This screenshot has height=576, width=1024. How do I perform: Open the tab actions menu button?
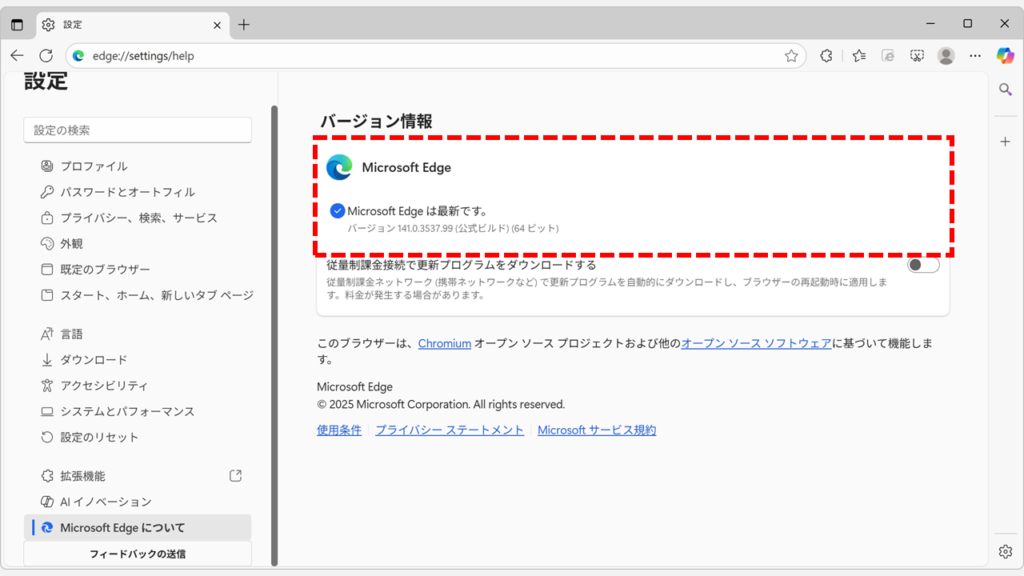pos(17,24)
